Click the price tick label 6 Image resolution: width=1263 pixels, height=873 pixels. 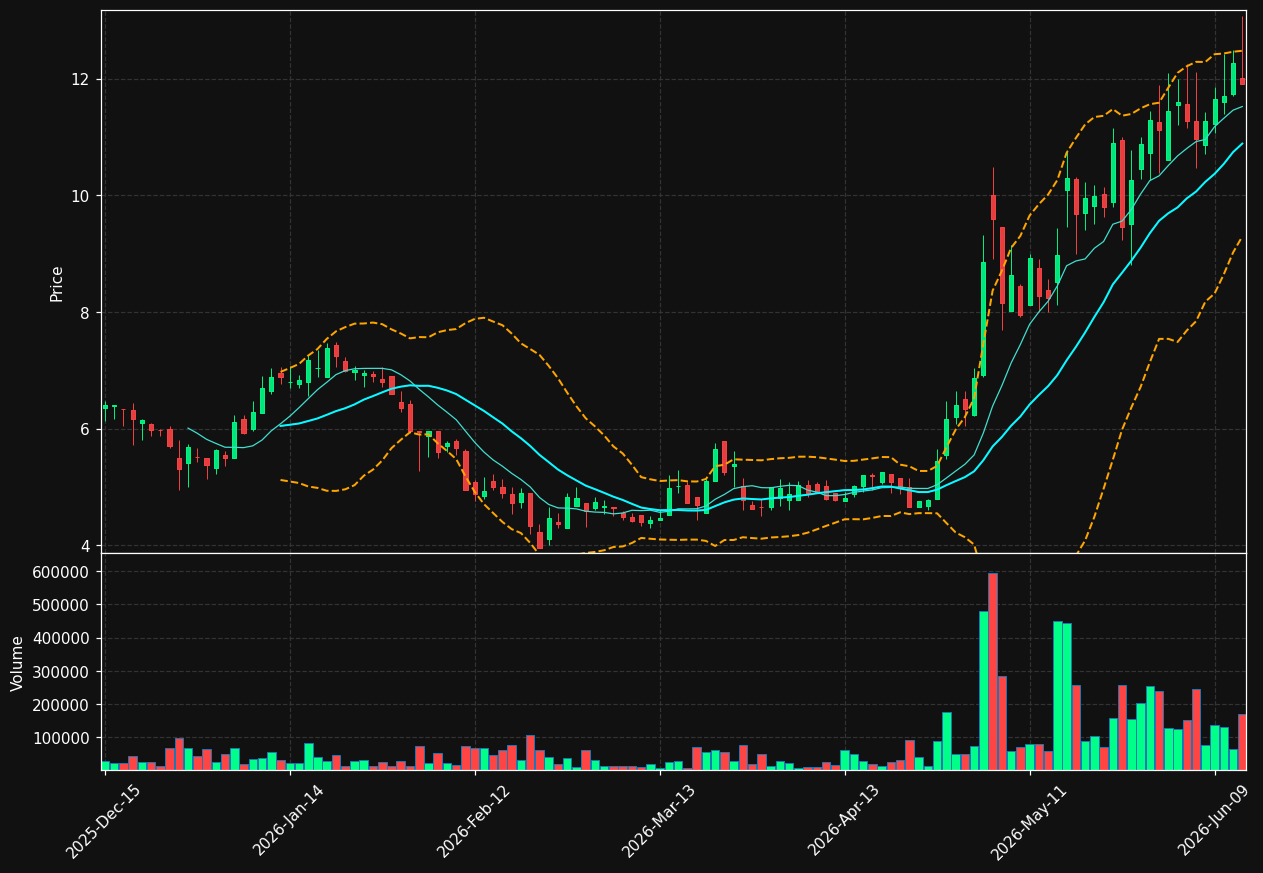point(85,429)
